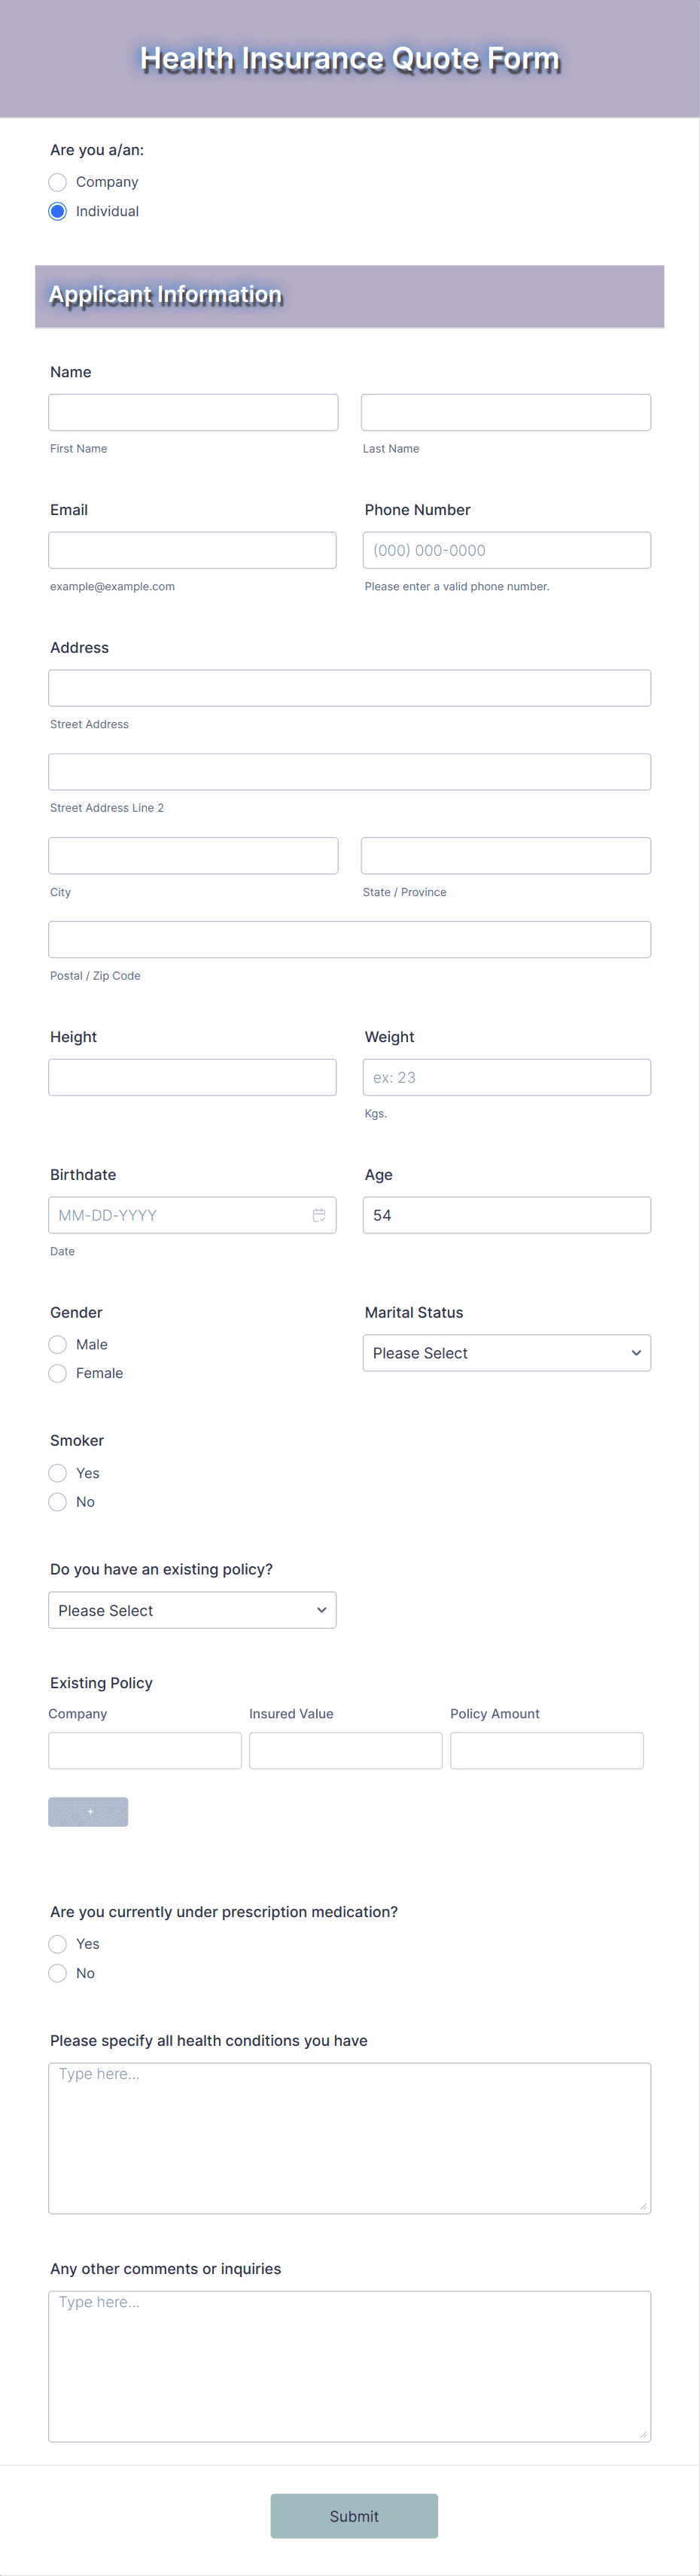The width and height of the screenshot is (700, 2576).
Task: Open the Birthdate calendar picker
Action: pos(319,1215)
